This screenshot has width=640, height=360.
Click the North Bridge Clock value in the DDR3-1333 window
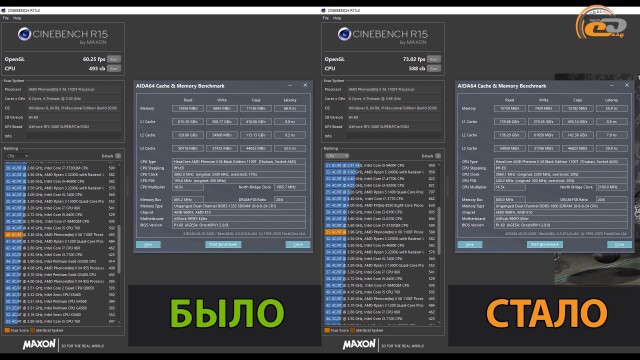290,187
